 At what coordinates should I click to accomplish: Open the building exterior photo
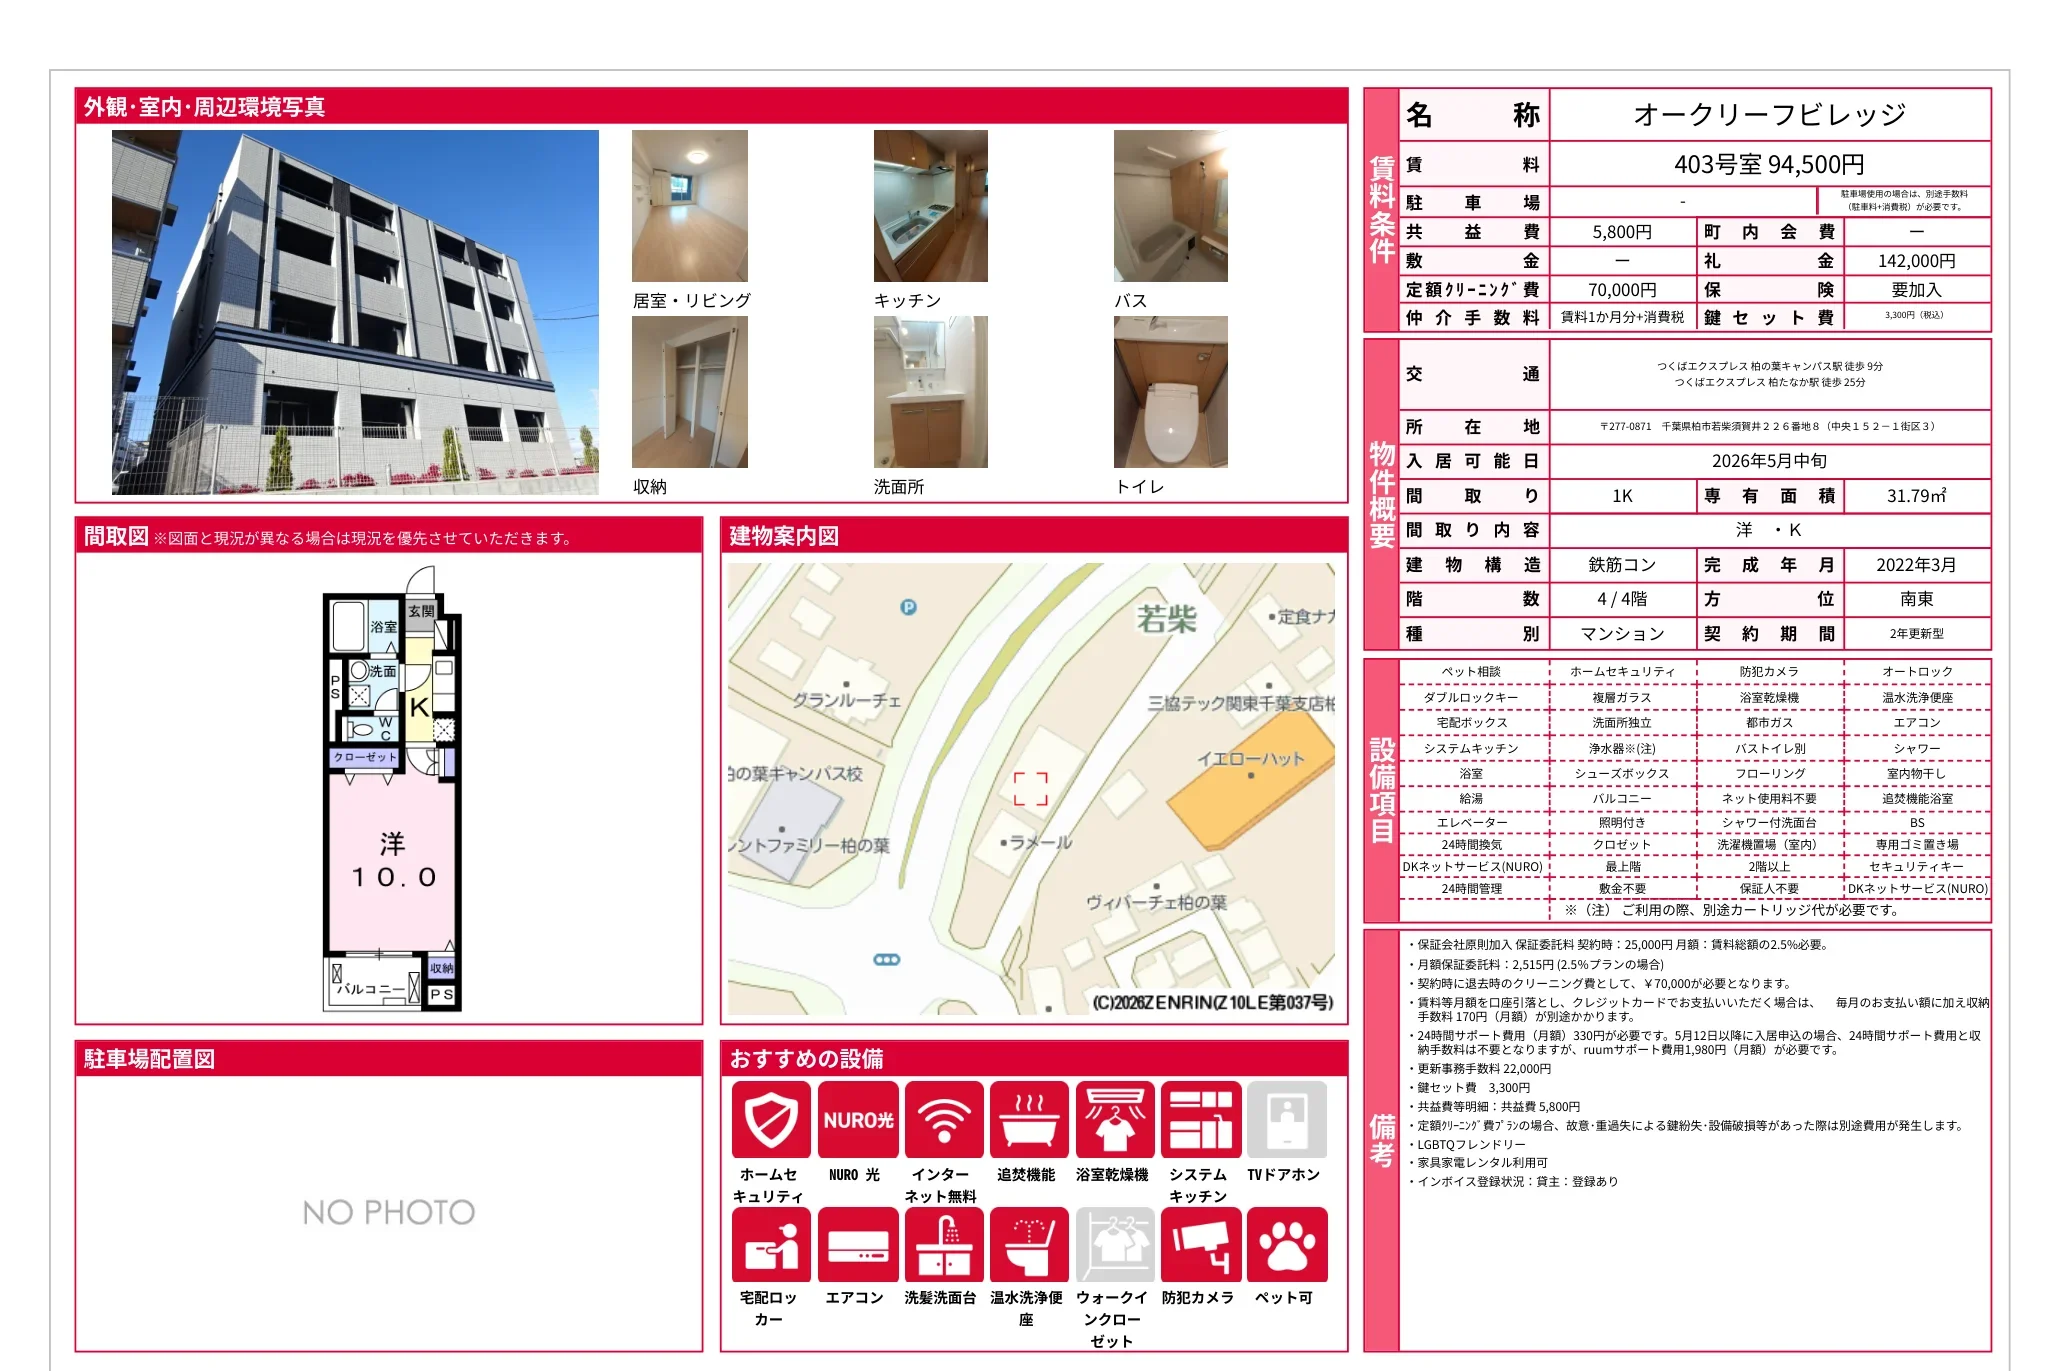355,312
